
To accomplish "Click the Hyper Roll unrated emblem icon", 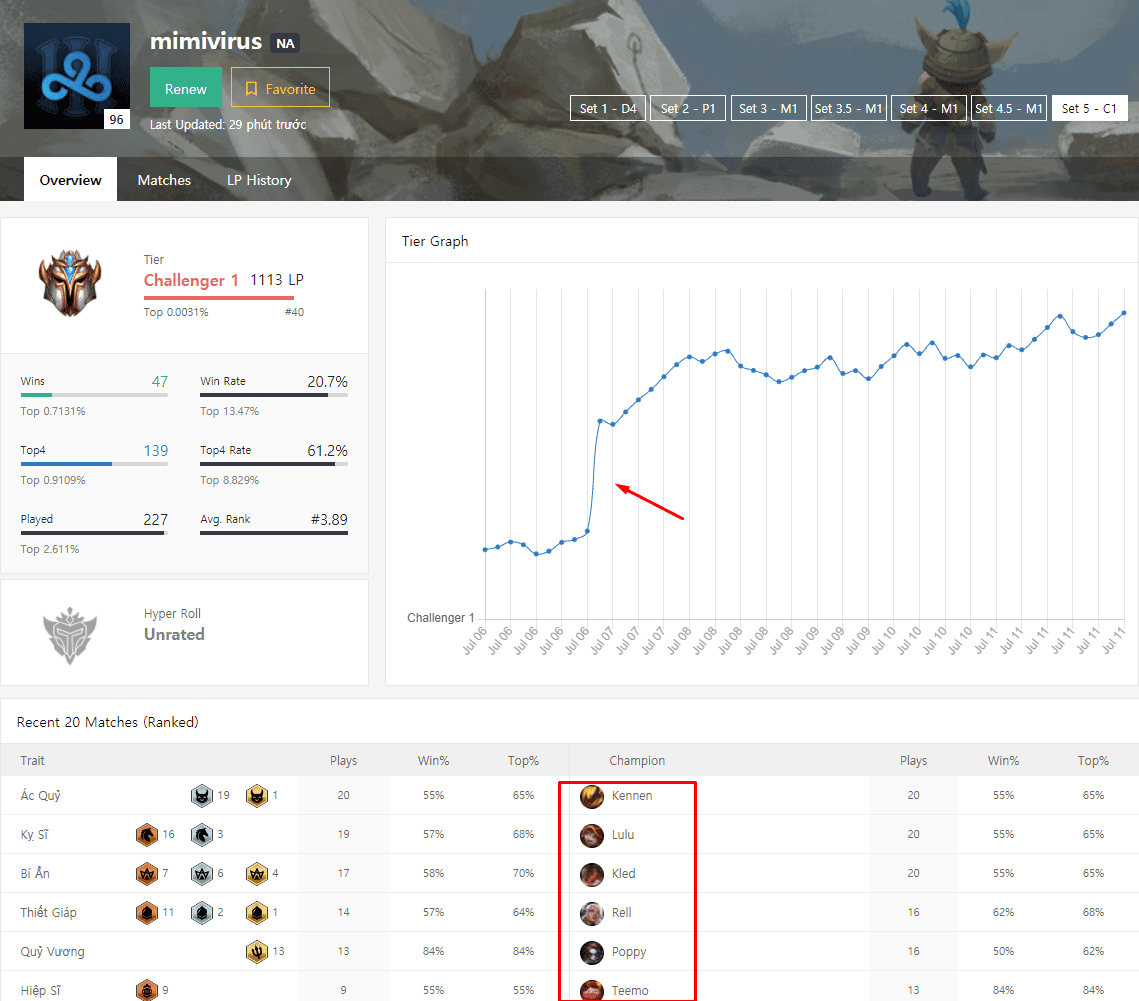I will click(x=70, y=635).
